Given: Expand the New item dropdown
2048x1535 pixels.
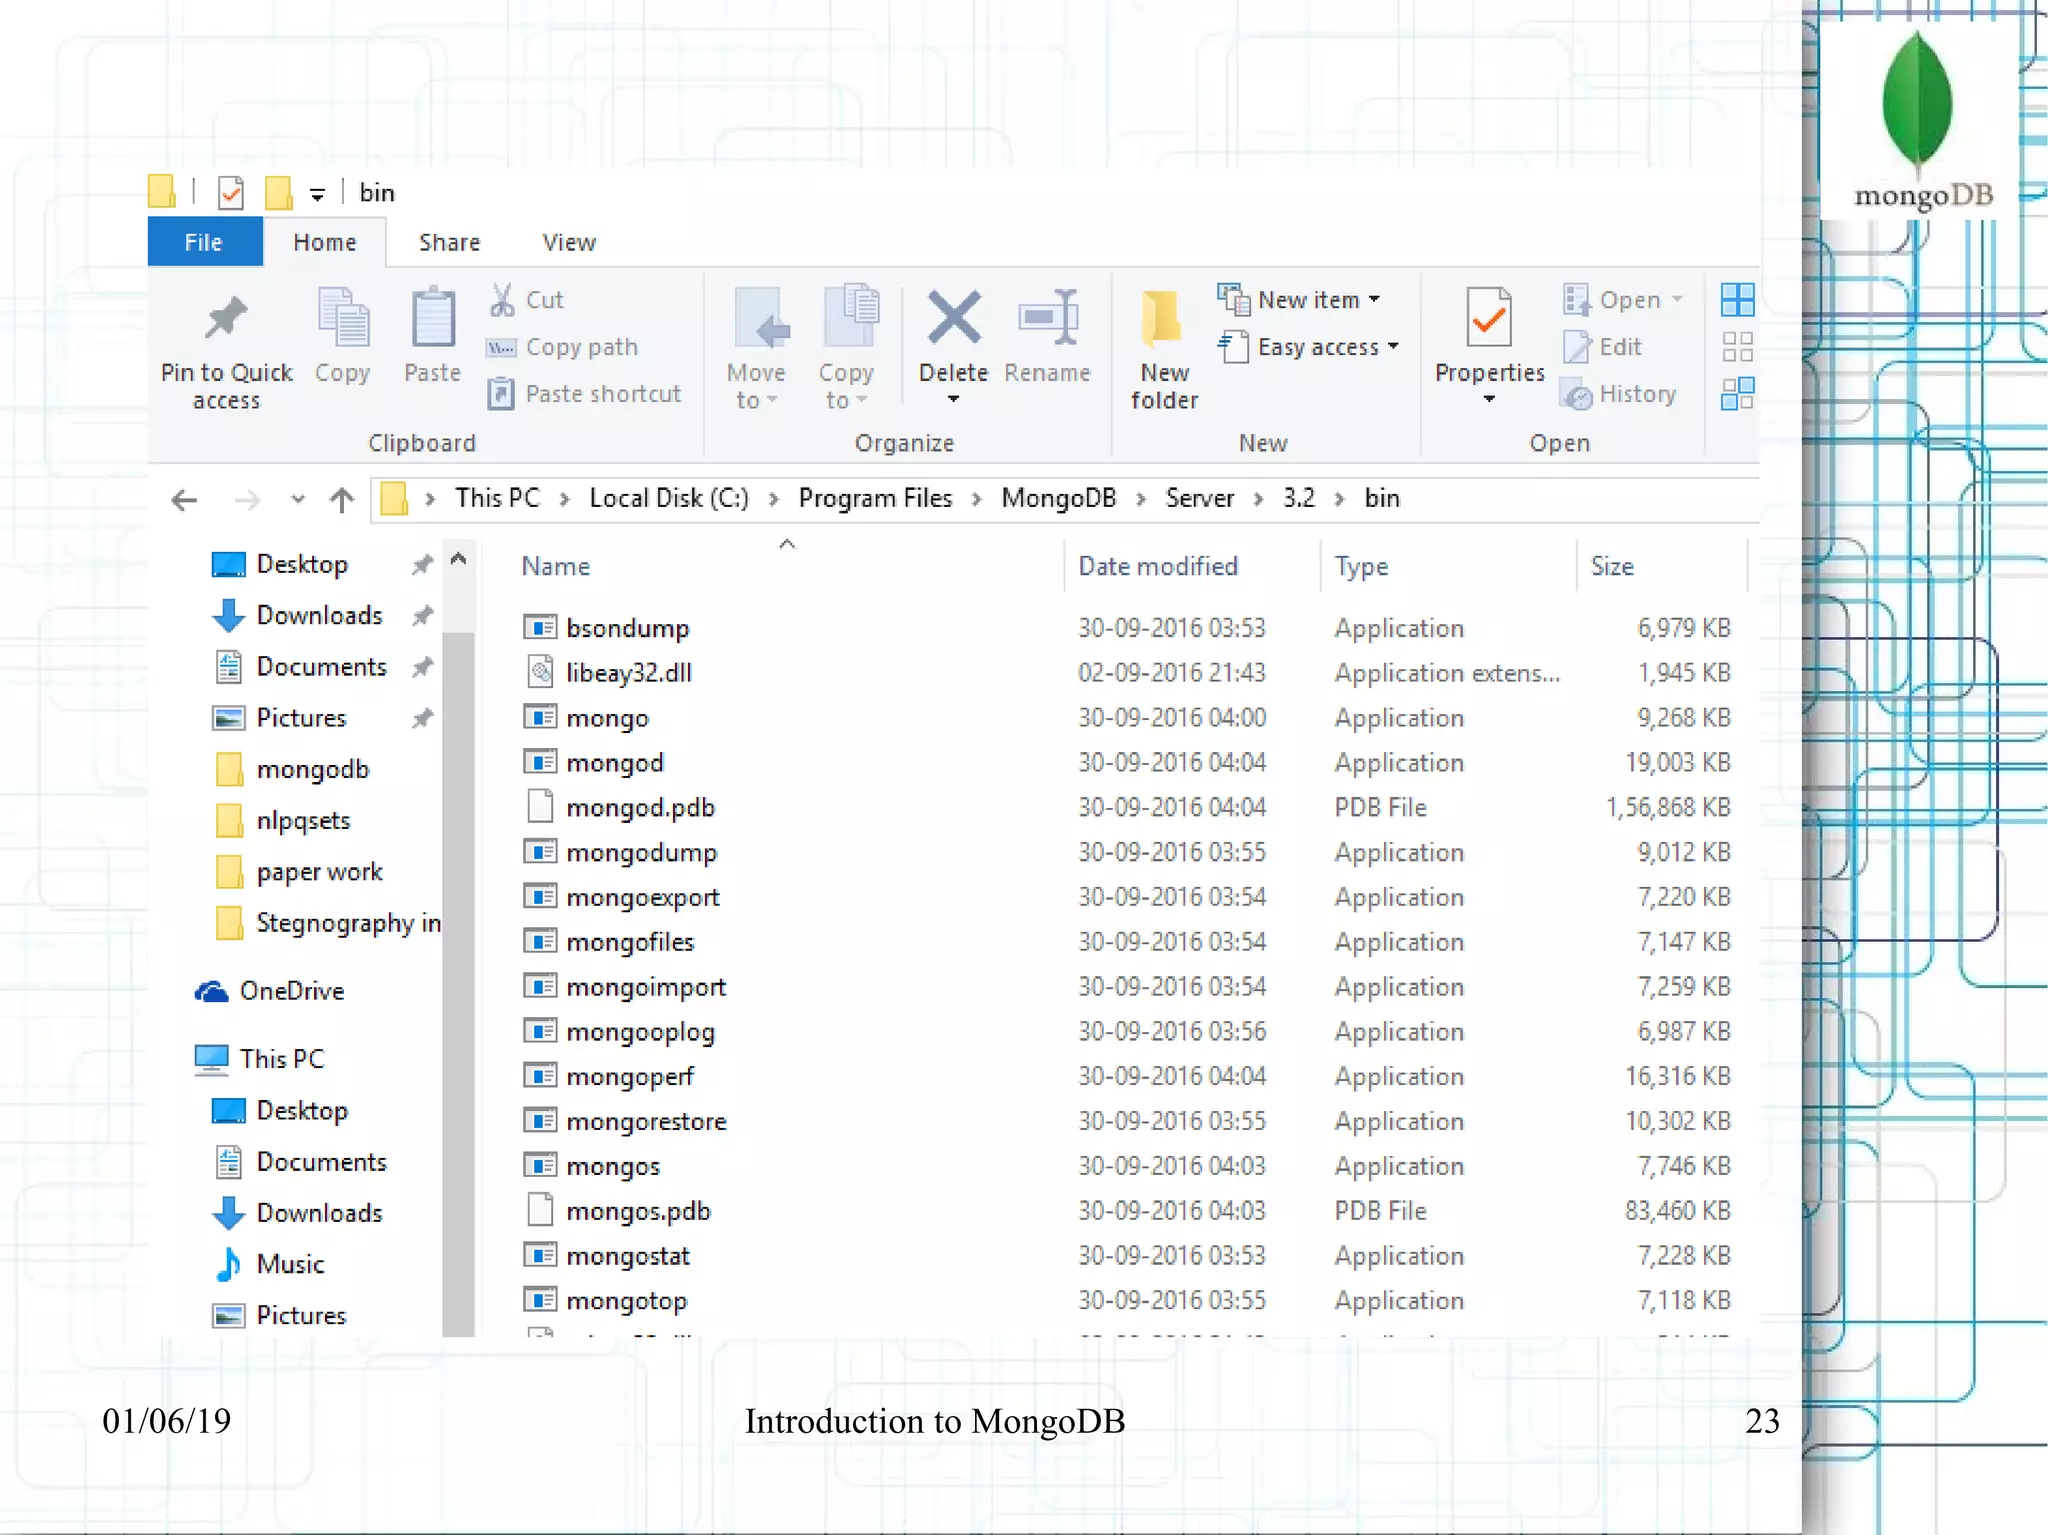Looking at the screenshot, I should 1375,299.
